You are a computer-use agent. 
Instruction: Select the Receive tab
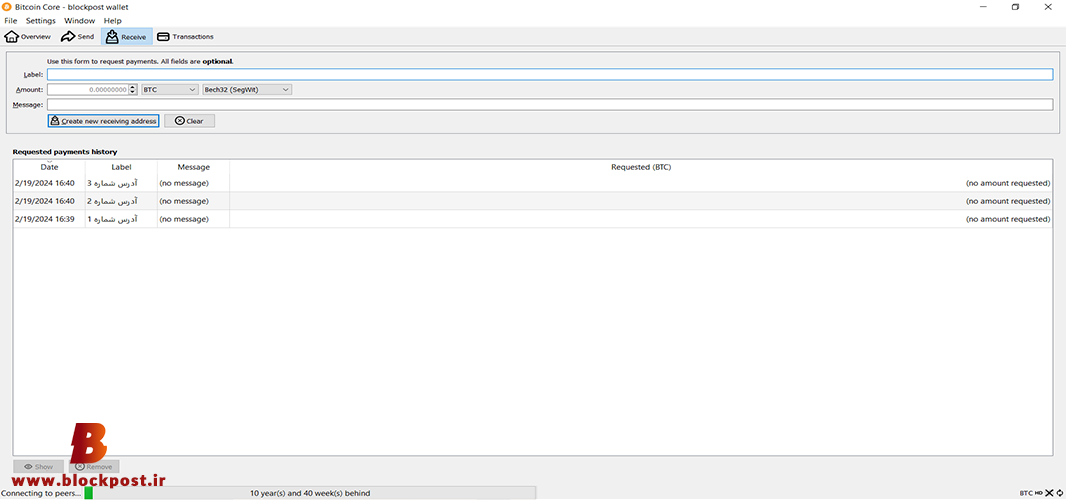126,37
